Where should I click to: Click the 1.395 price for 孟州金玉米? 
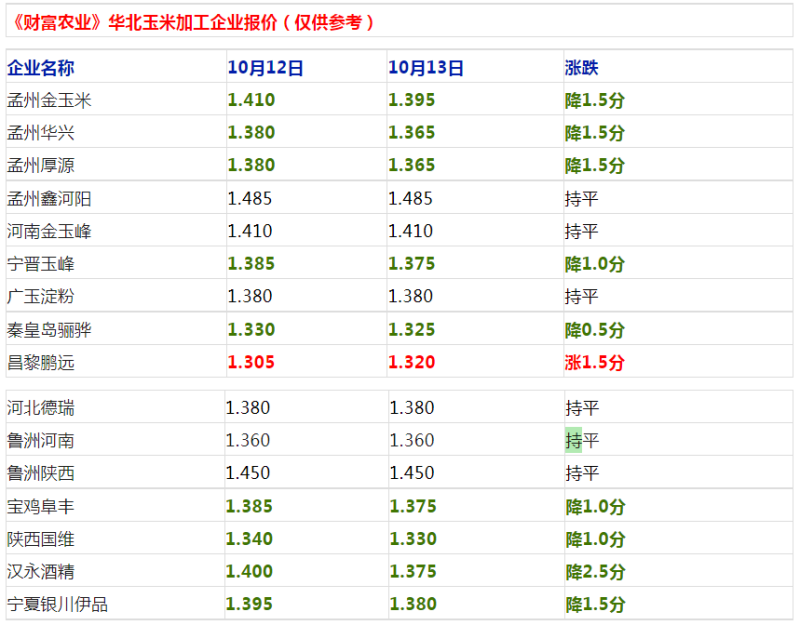pos(412,100)
